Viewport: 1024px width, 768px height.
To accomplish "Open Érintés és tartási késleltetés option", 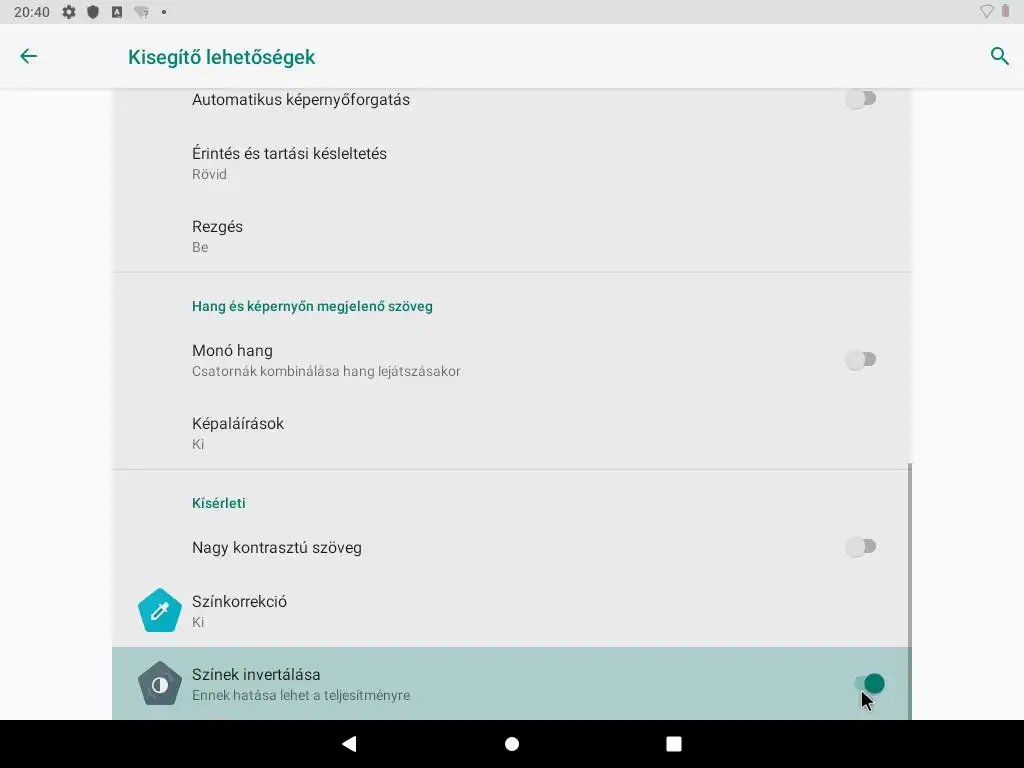I will 511,163.
